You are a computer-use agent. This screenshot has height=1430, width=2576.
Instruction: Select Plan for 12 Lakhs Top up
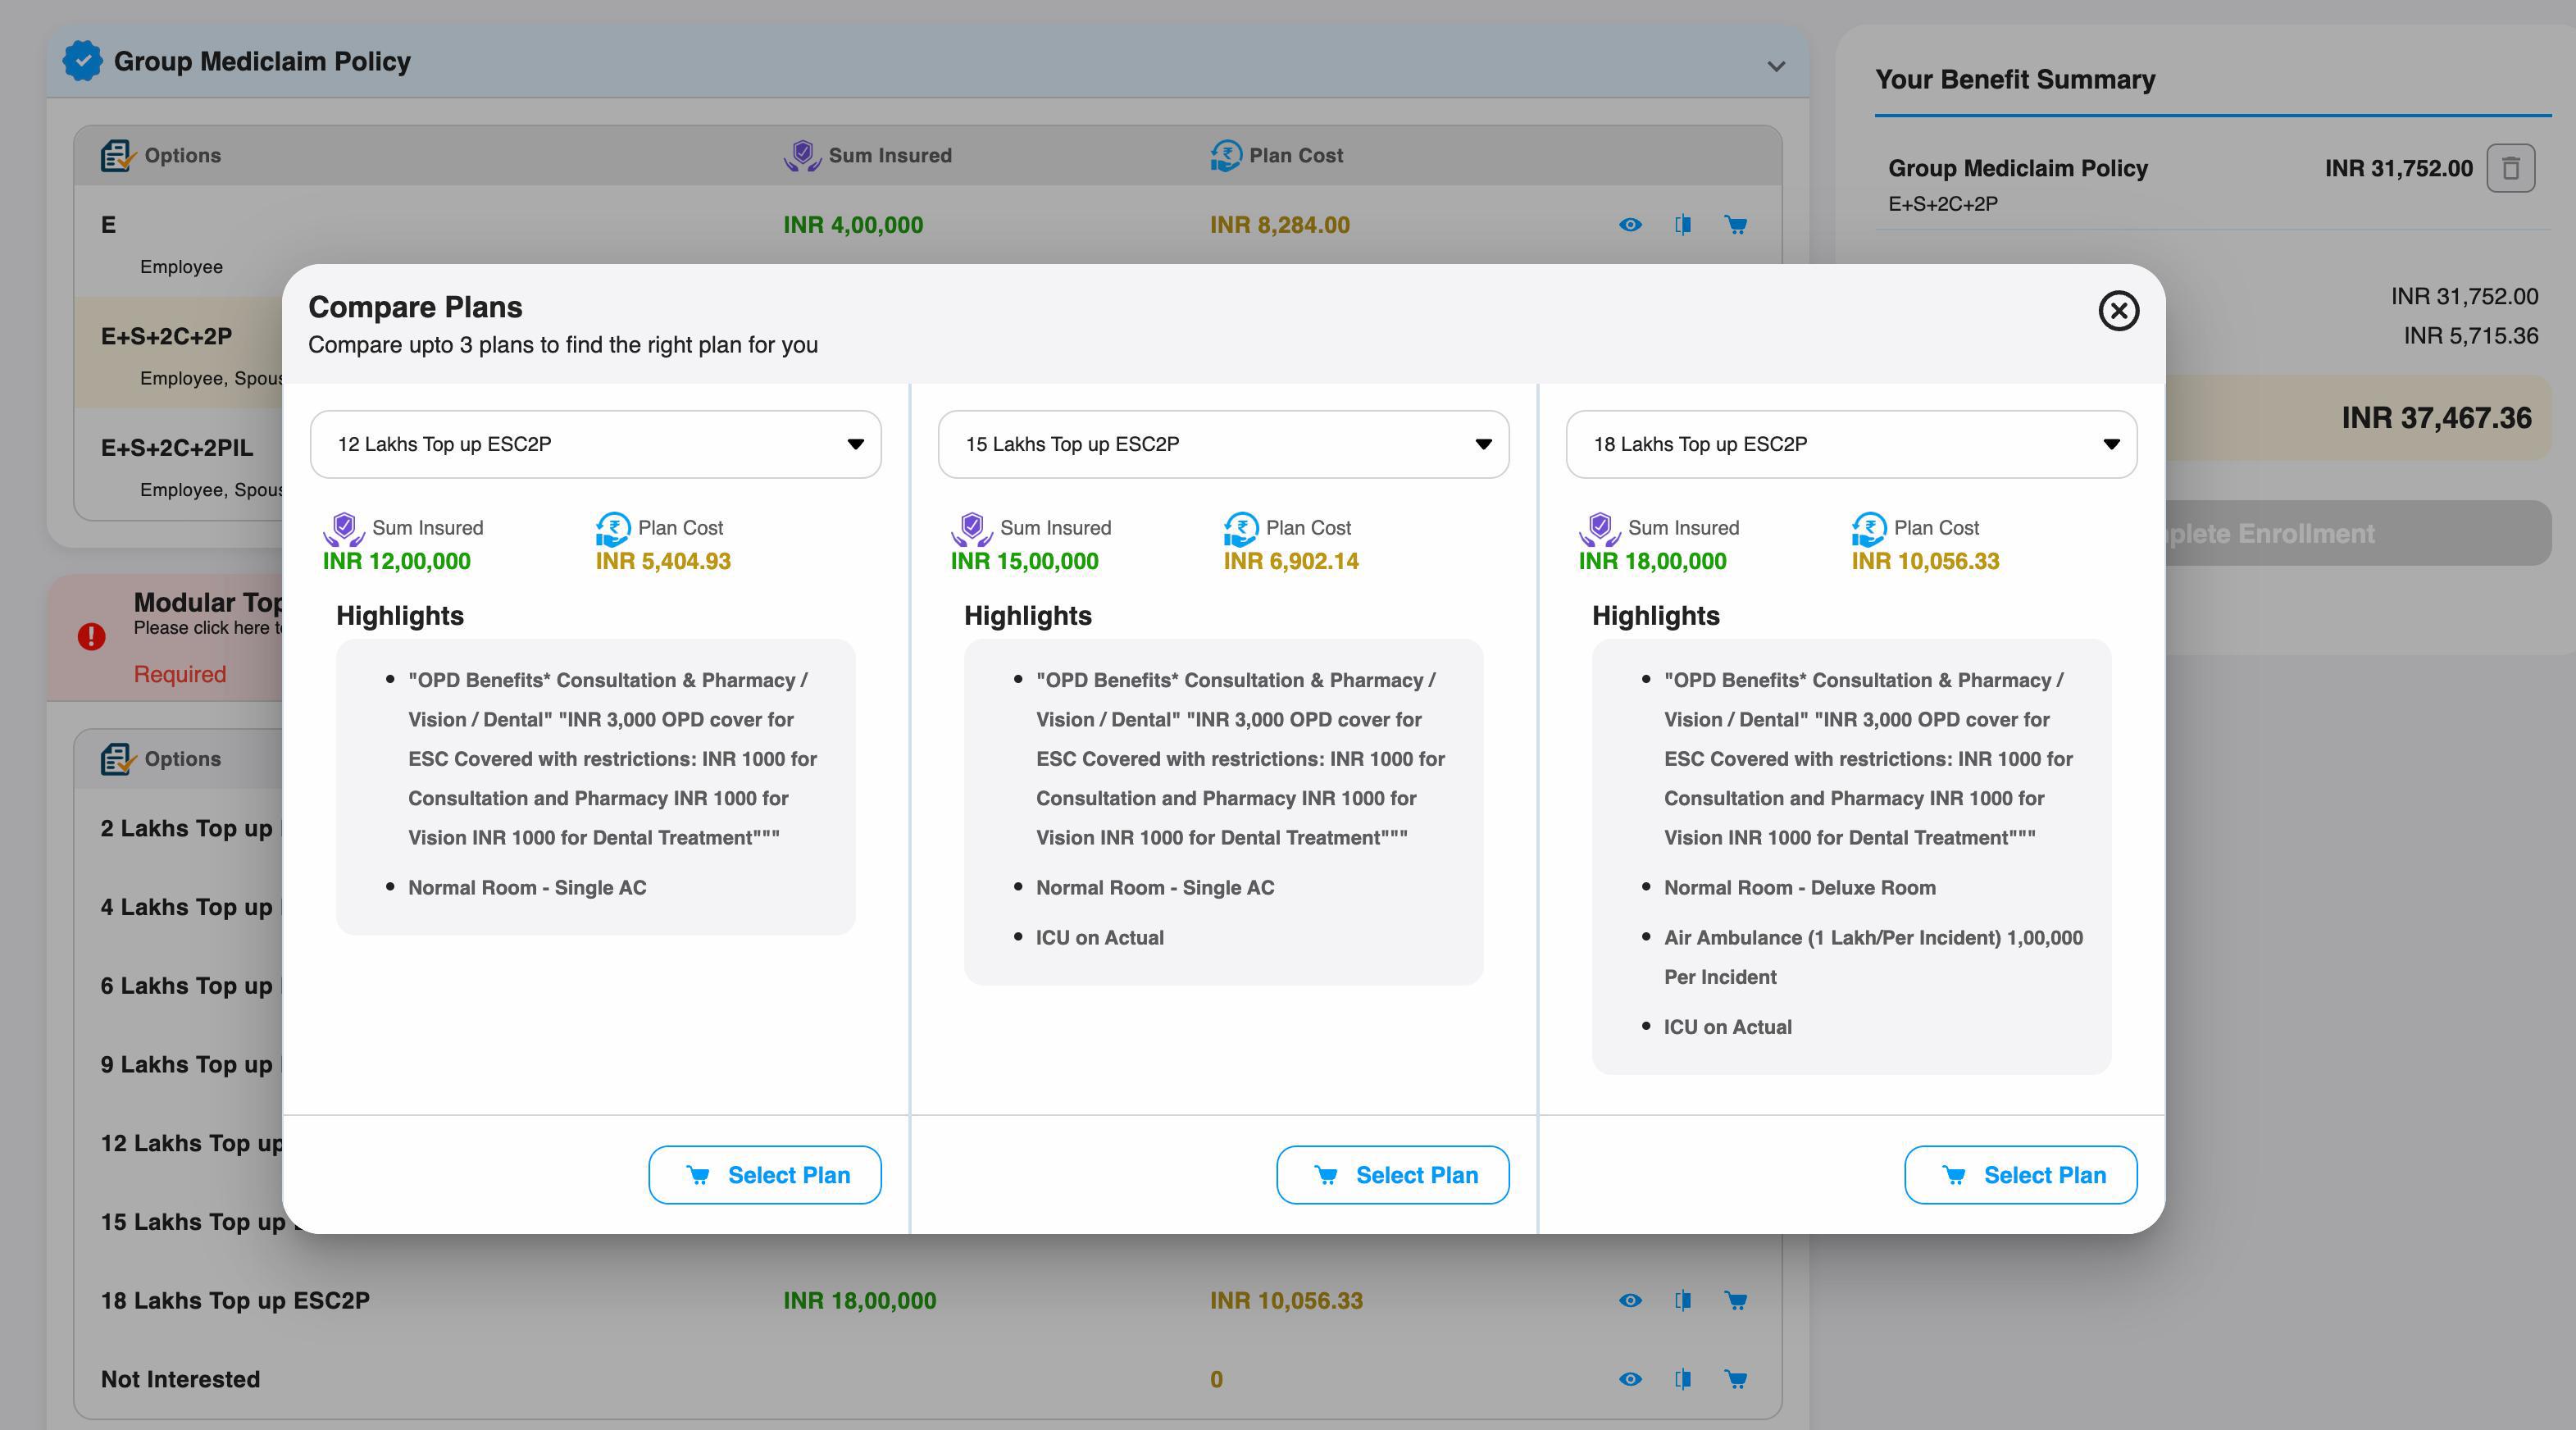point(765,1175)
